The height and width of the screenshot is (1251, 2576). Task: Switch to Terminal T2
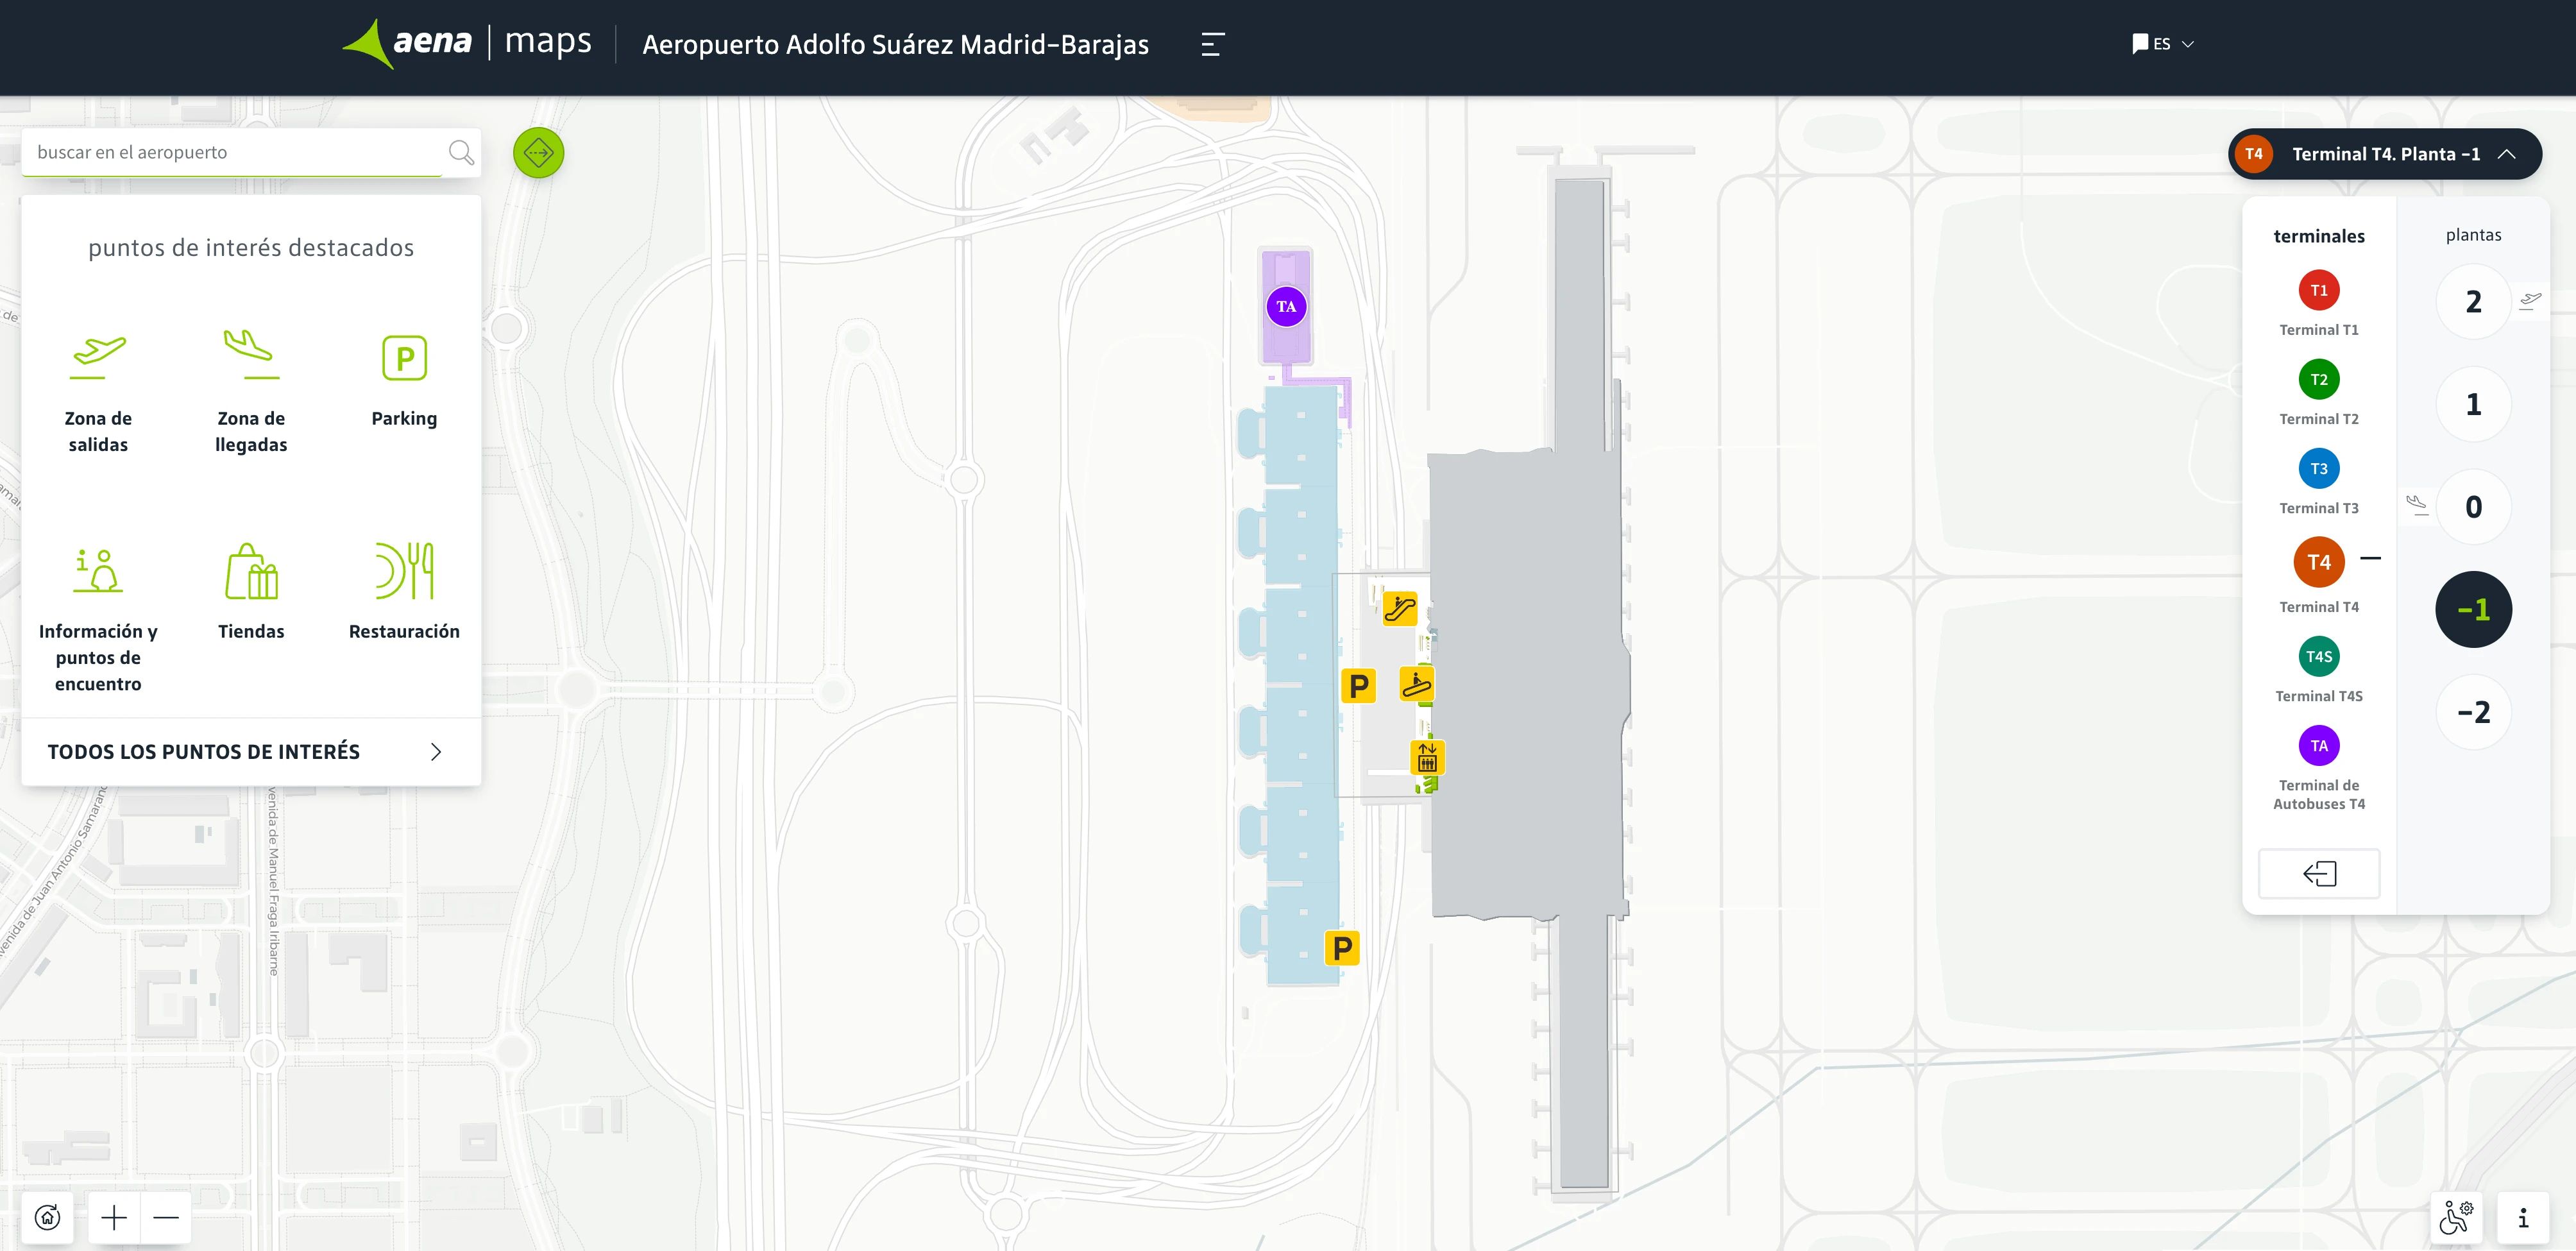click(2319, 379)
